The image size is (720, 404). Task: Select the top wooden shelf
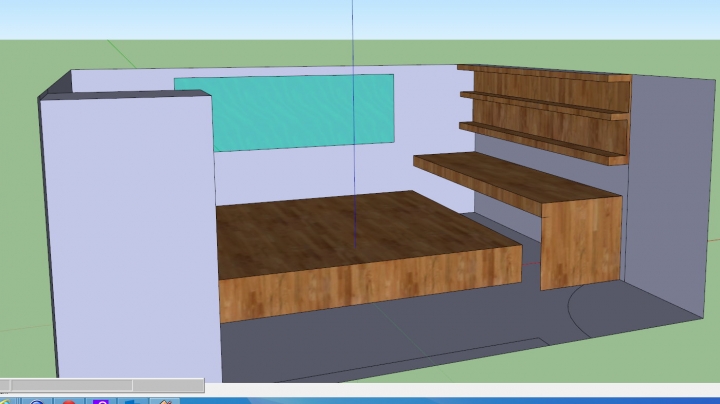point(544,73)
